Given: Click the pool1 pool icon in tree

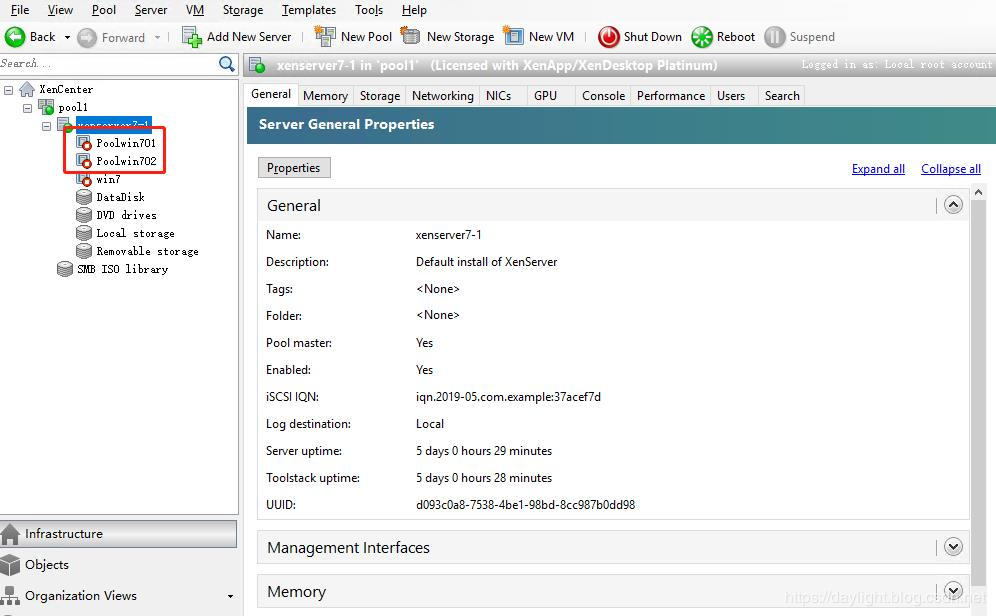Looking at the screenshot, I should [x=46, y=107].
